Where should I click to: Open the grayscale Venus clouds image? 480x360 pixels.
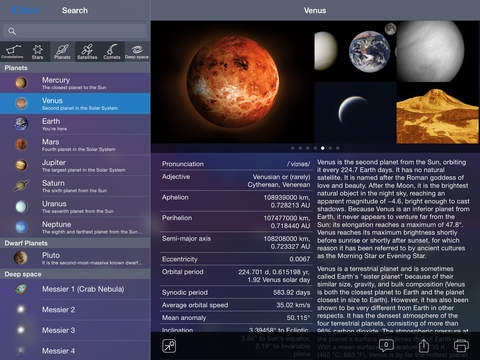438,52
